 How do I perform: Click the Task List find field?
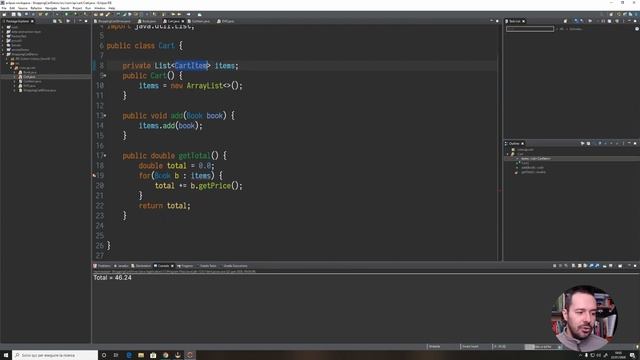coord(530,29)
